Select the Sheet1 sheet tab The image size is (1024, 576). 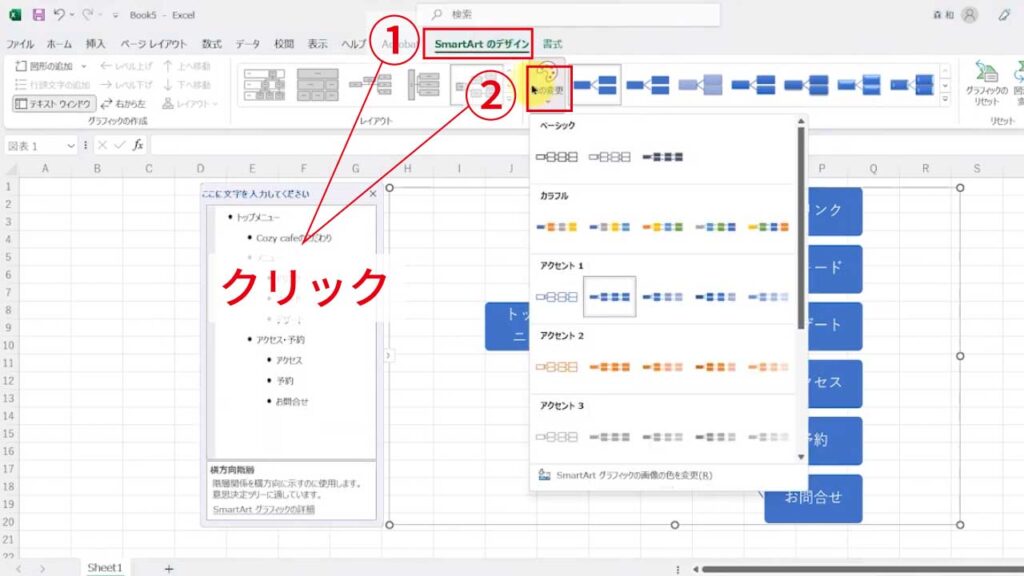click(x=104, y=568)
